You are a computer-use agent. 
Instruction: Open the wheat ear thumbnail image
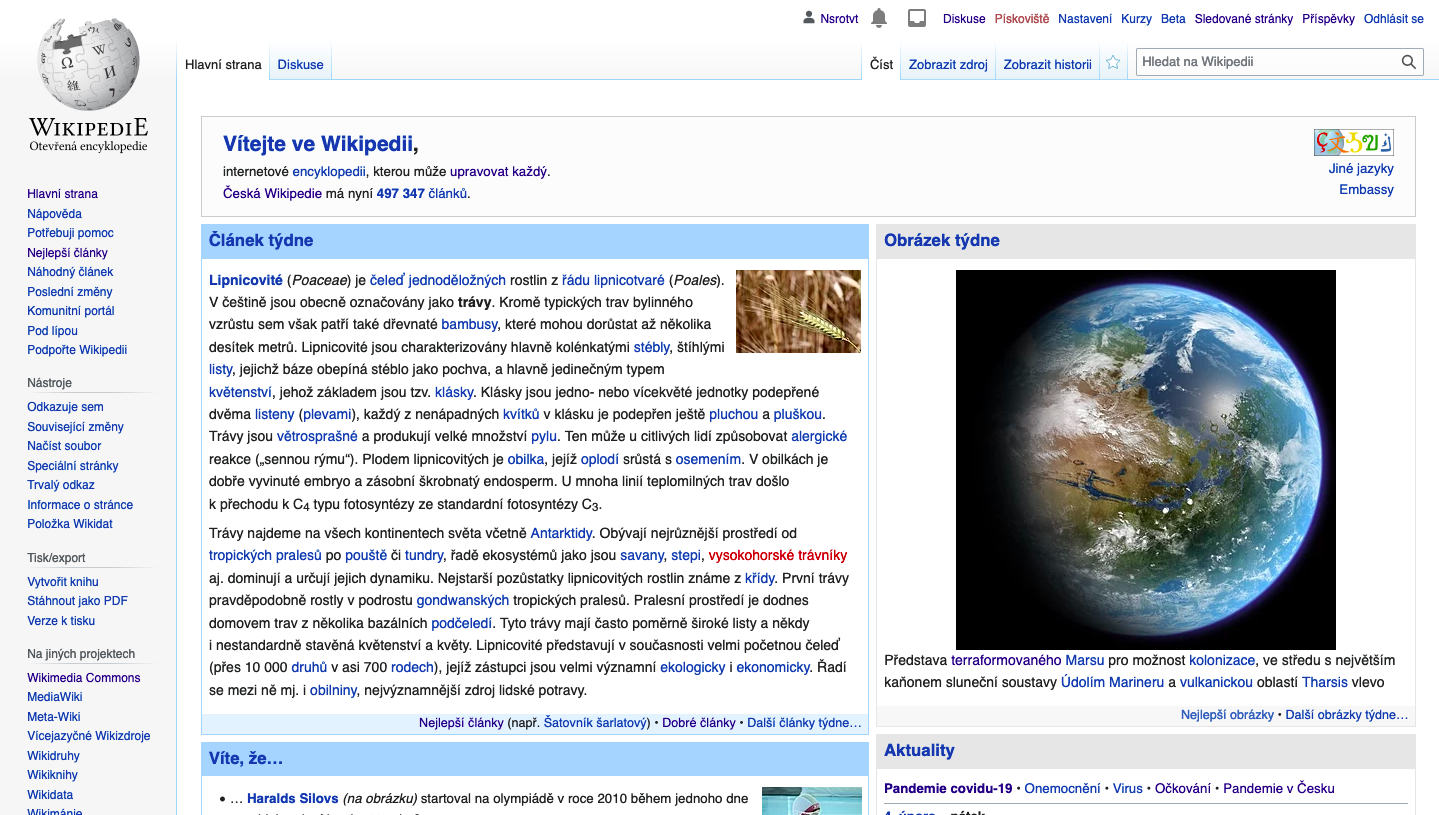(798, 311)
